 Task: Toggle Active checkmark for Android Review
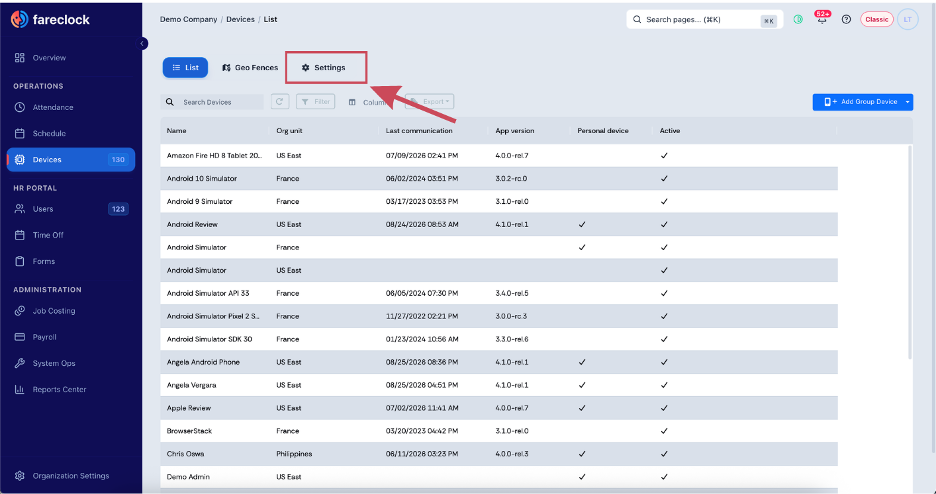point(664,224)
